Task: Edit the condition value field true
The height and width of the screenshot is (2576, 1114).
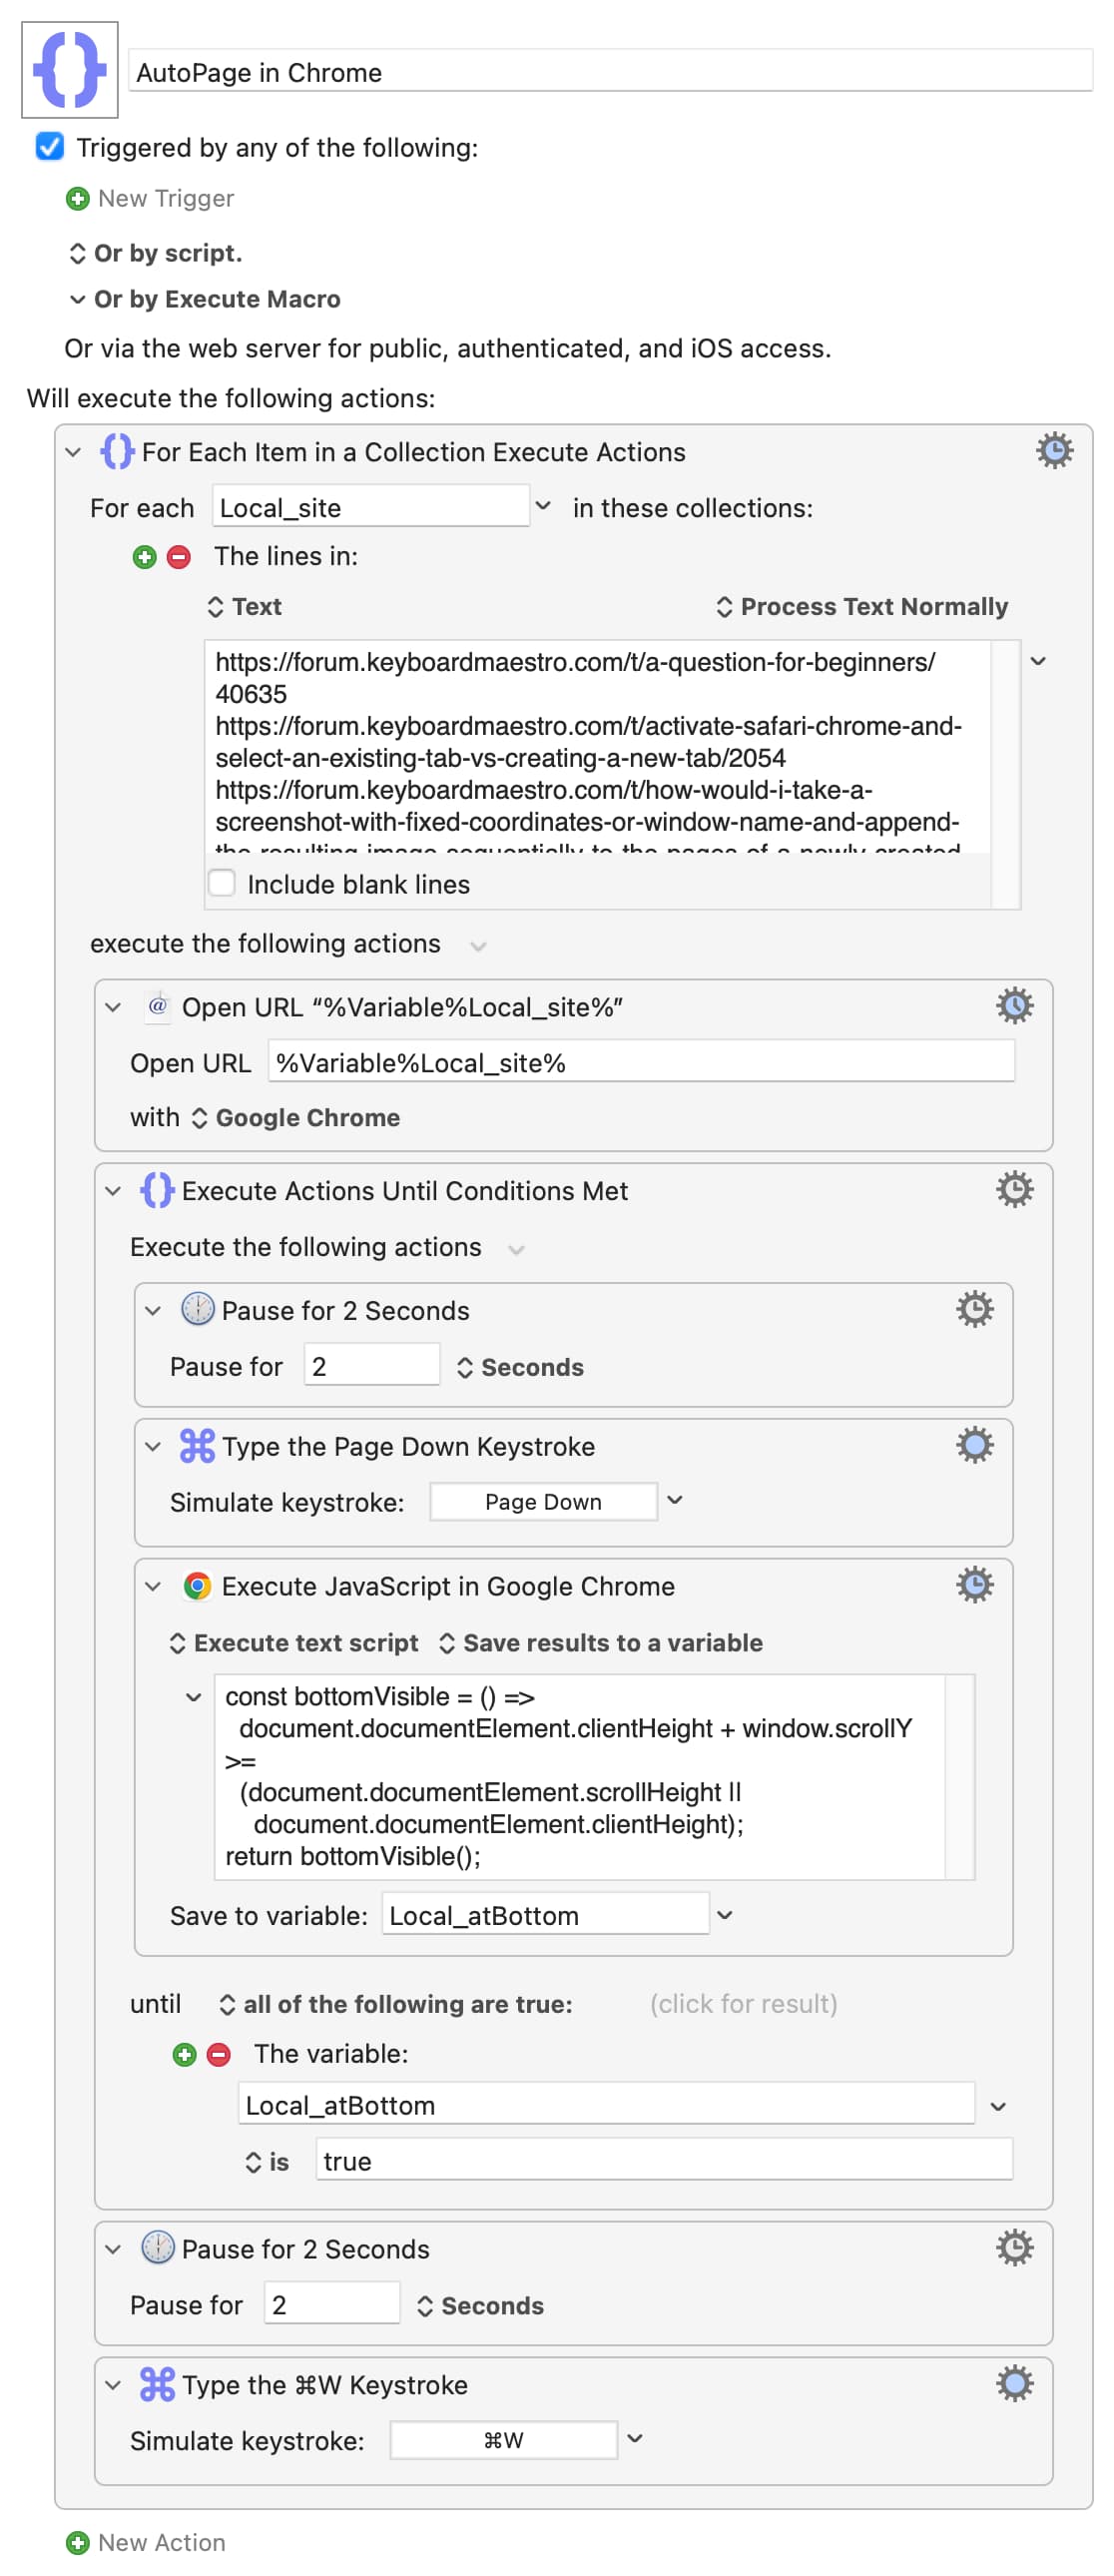Action: [664, 2160]
